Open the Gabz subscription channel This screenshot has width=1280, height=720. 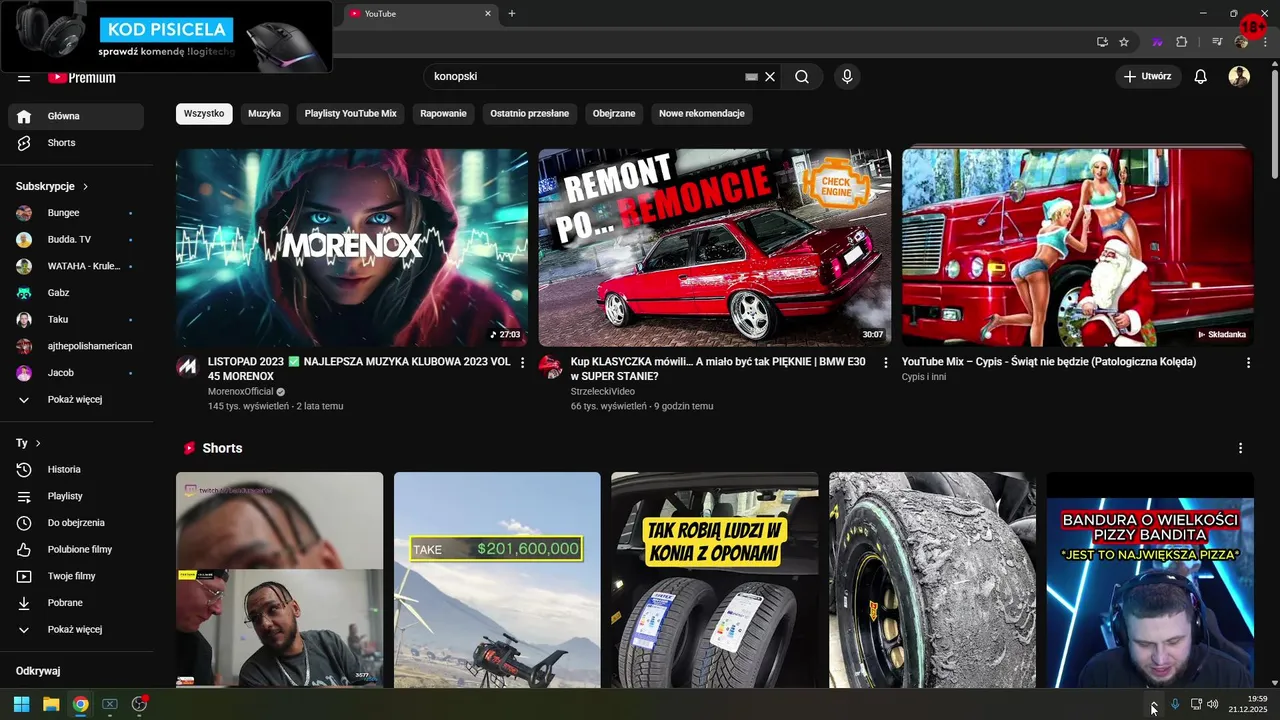coord(76,293)
